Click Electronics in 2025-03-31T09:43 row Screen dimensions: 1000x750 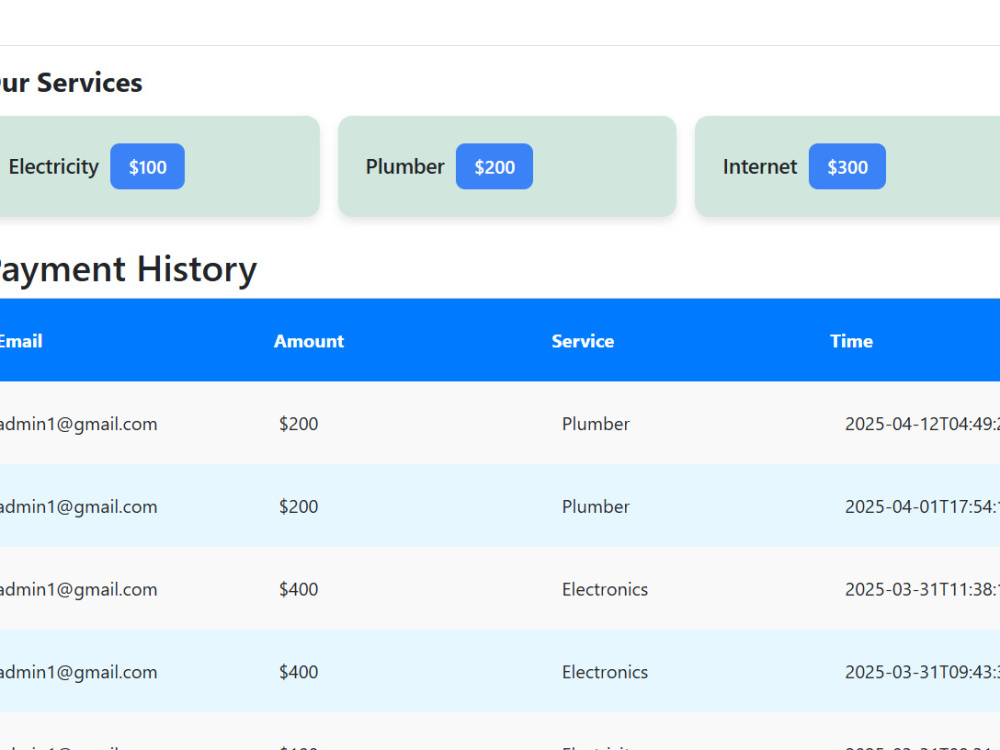coord(605,672)
